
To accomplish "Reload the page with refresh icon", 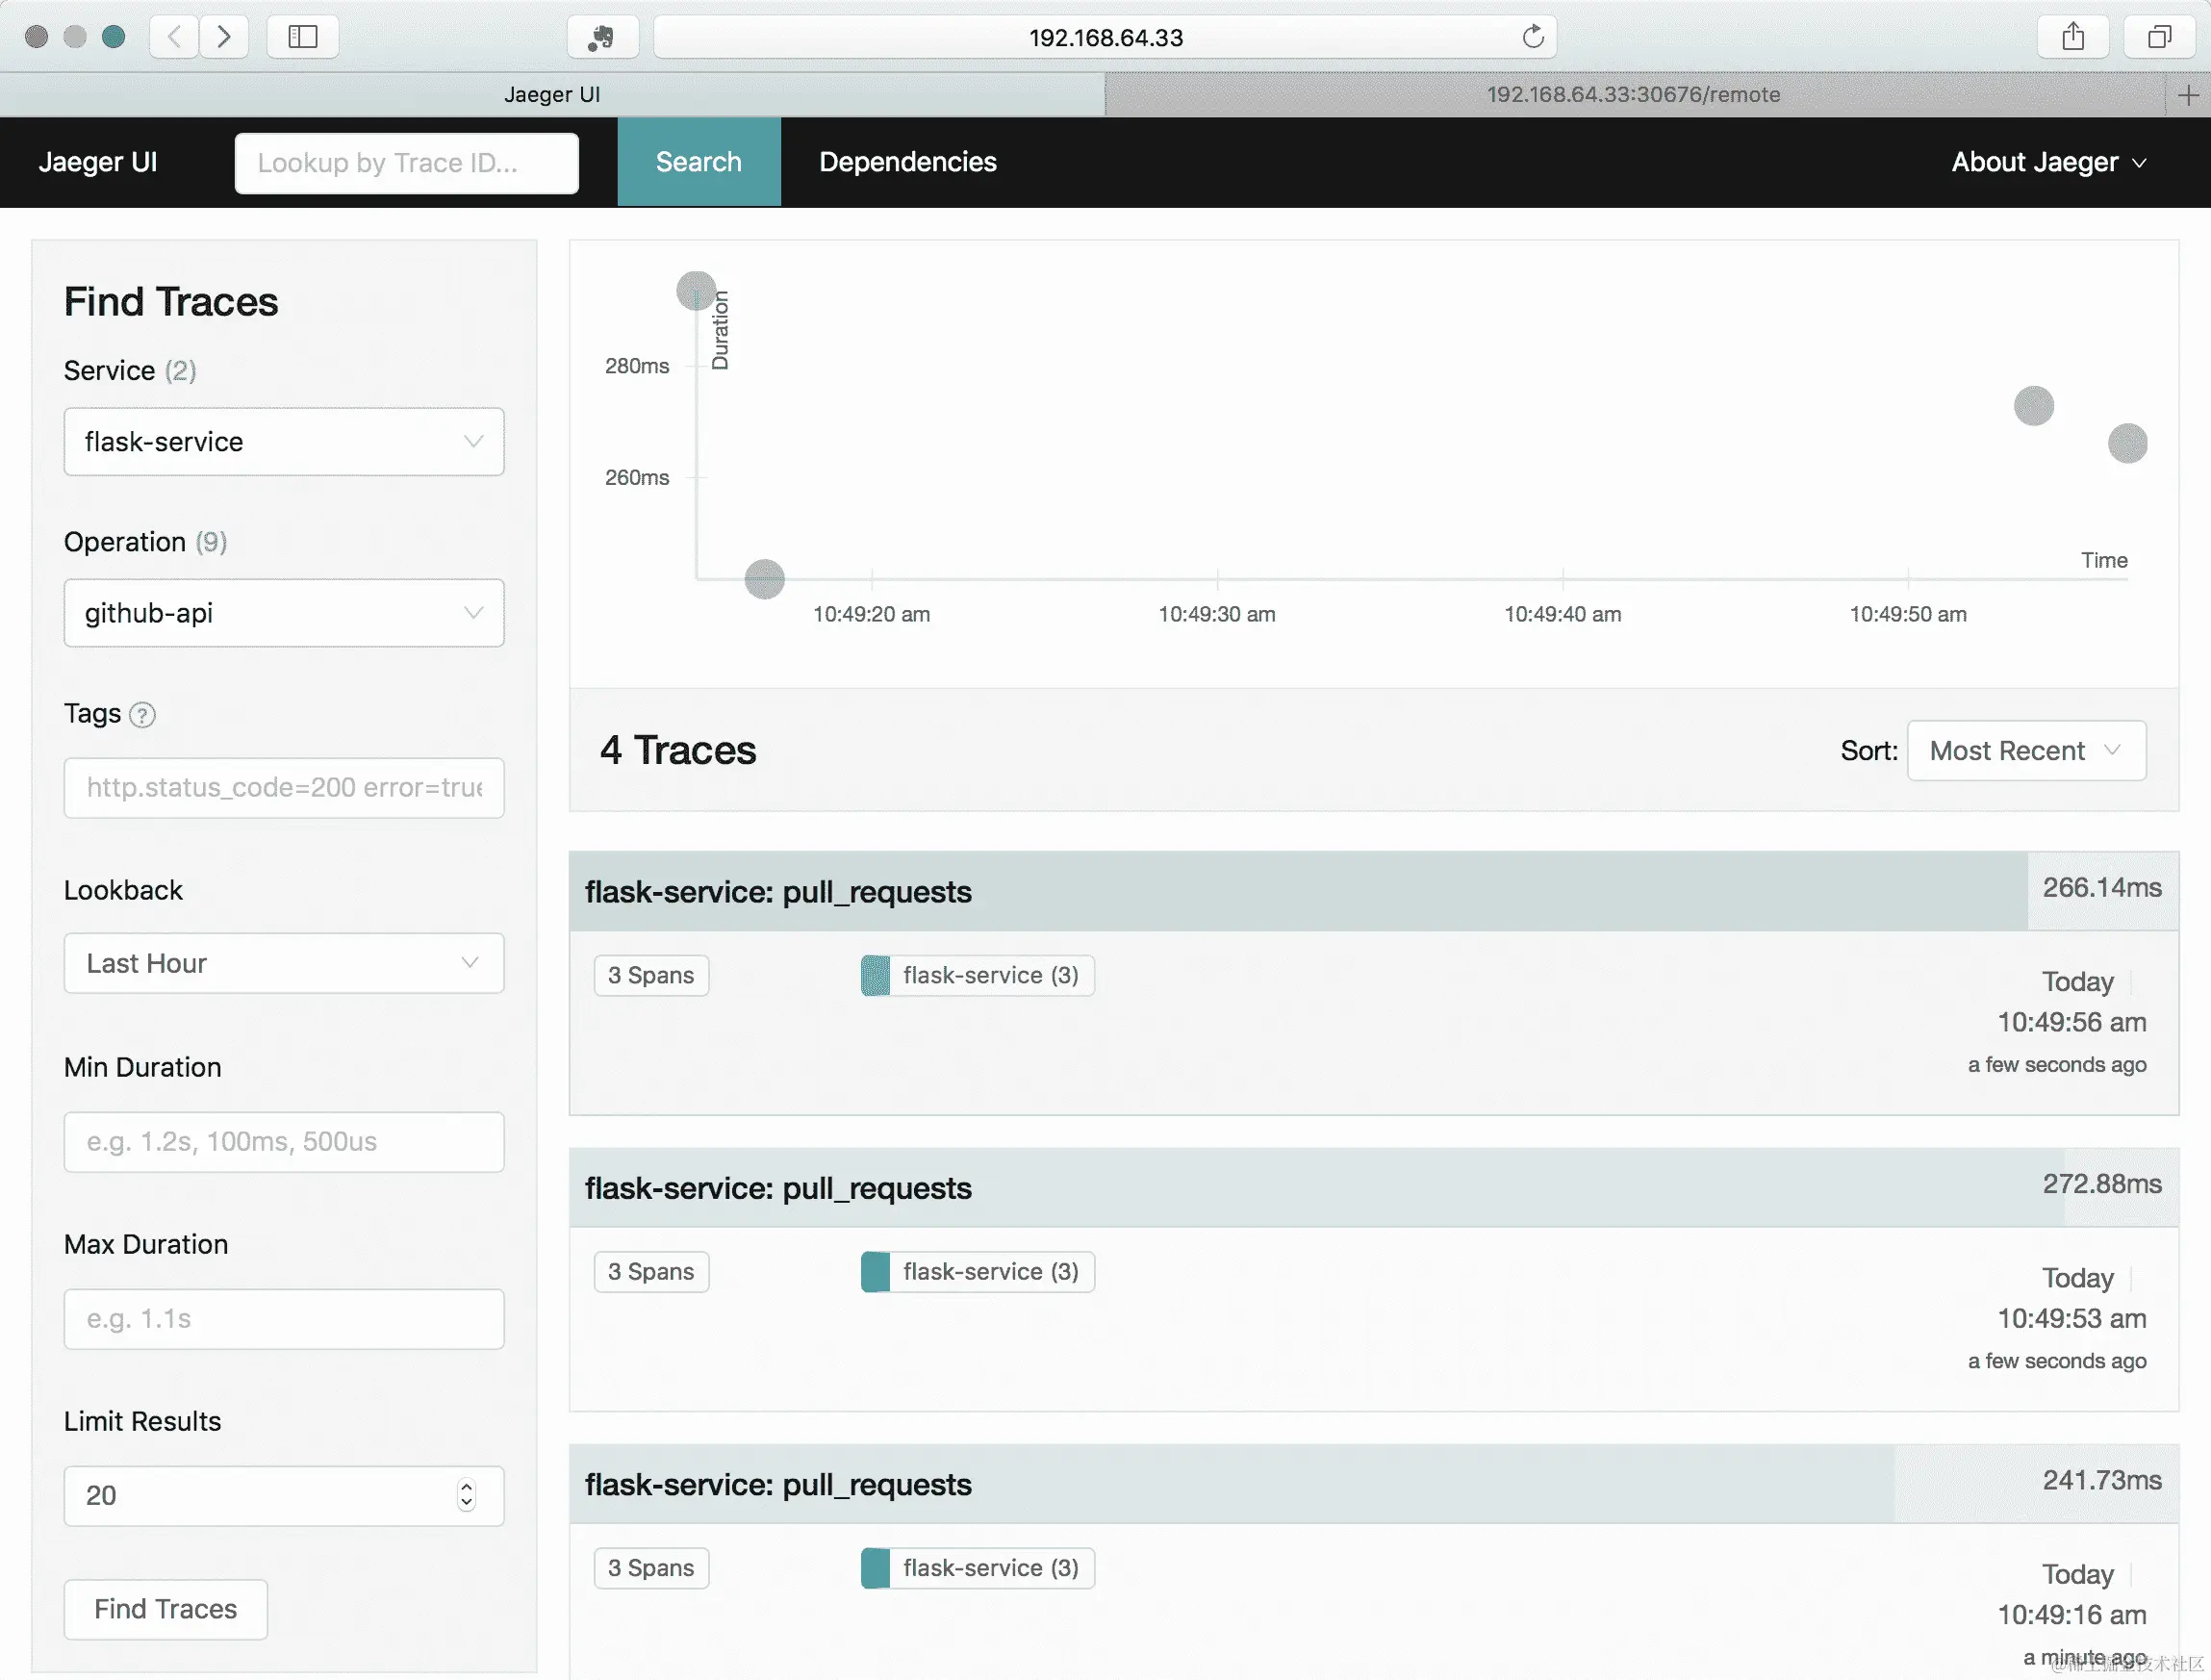I will tap(1532, 37).
